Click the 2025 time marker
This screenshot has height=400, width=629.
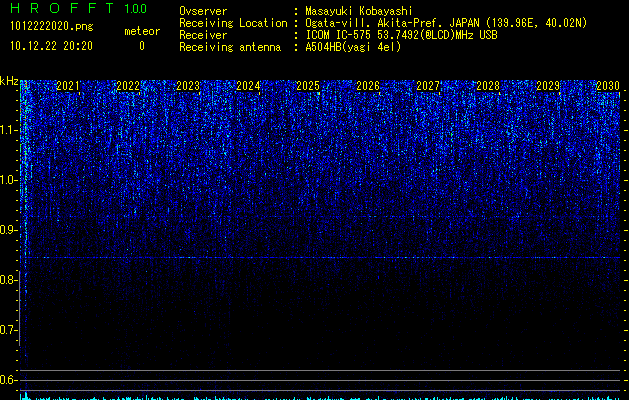pos(308,86)
